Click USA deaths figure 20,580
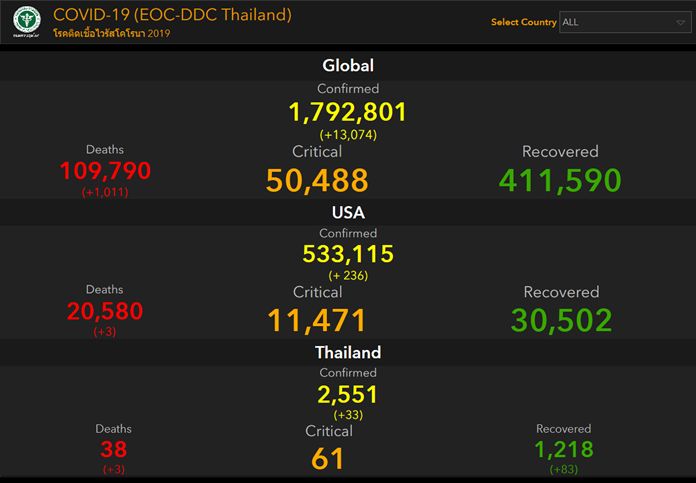The width and height of the screenshot is (696, 483). pyautogui.click(x=105, y=311)
